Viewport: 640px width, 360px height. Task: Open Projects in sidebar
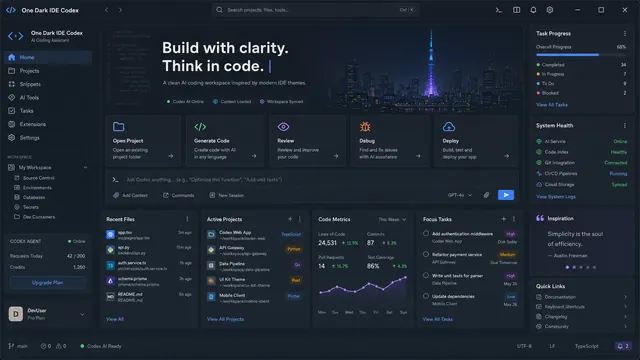tap(48, 71)
